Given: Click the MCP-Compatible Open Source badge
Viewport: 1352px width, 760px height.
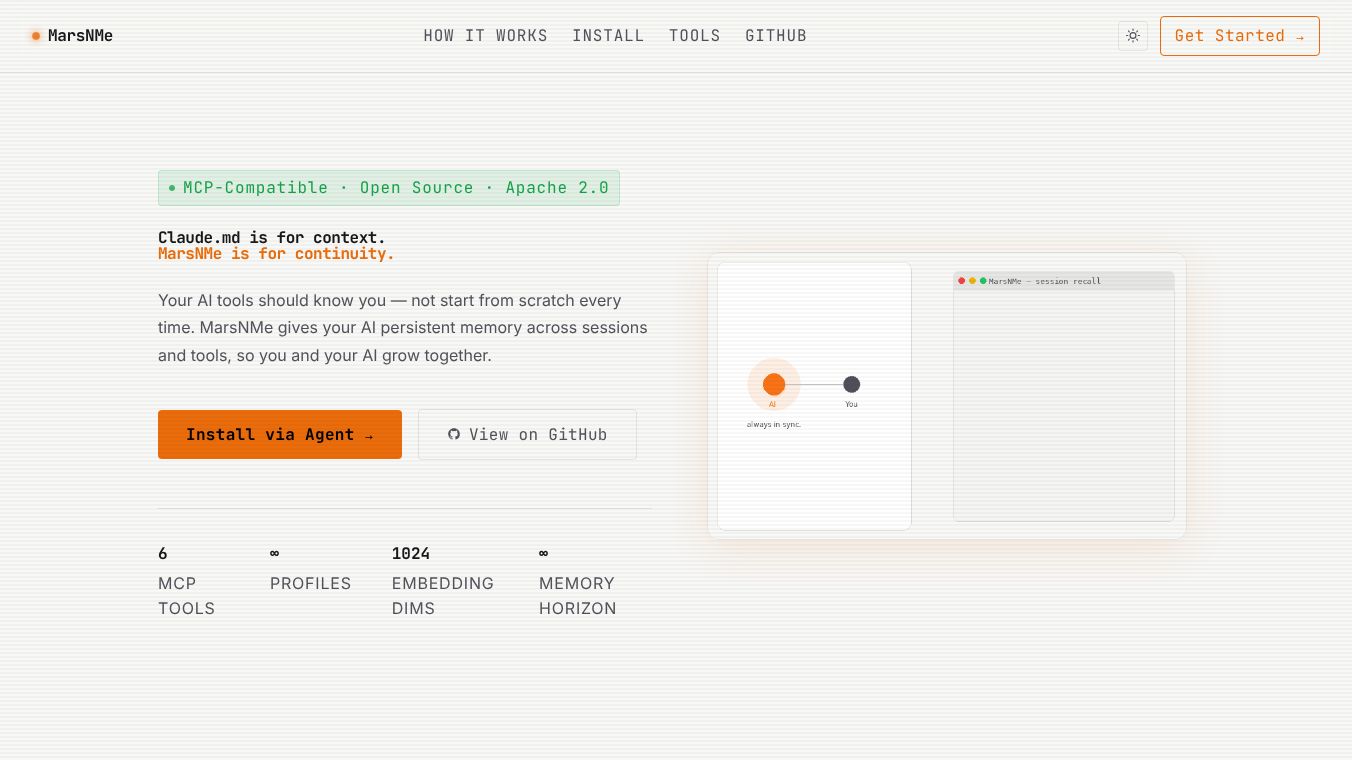Looking at the screenshot, I should coord(389,188).
